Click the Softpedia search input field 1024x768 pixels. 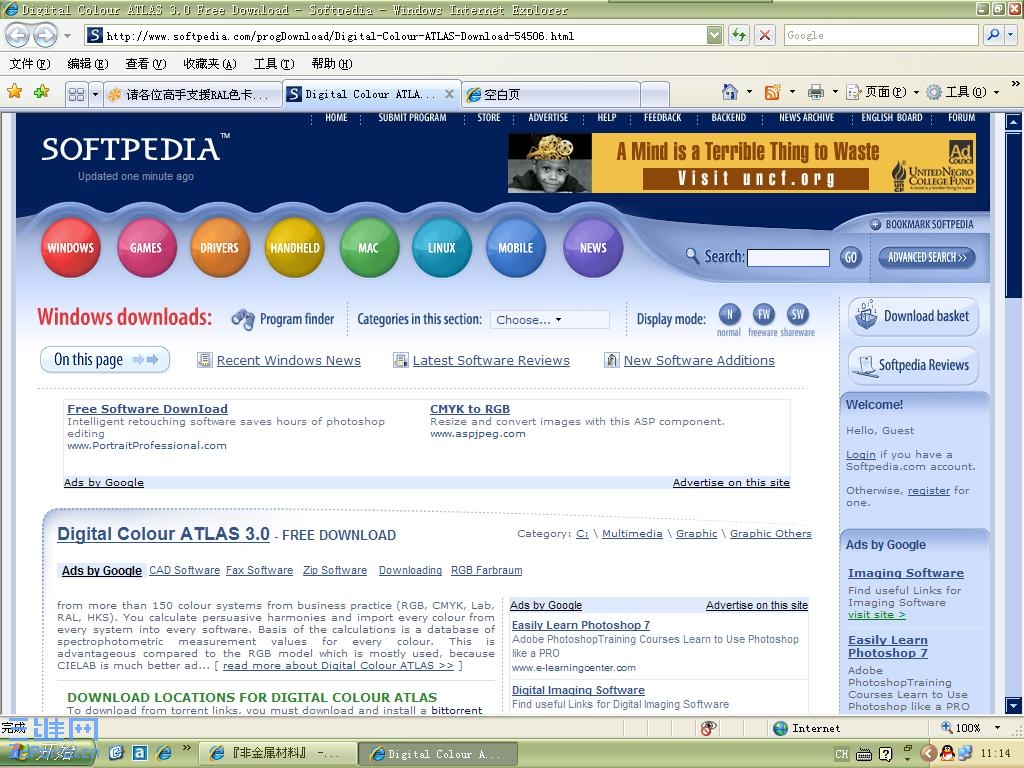[x=788, y=257]
